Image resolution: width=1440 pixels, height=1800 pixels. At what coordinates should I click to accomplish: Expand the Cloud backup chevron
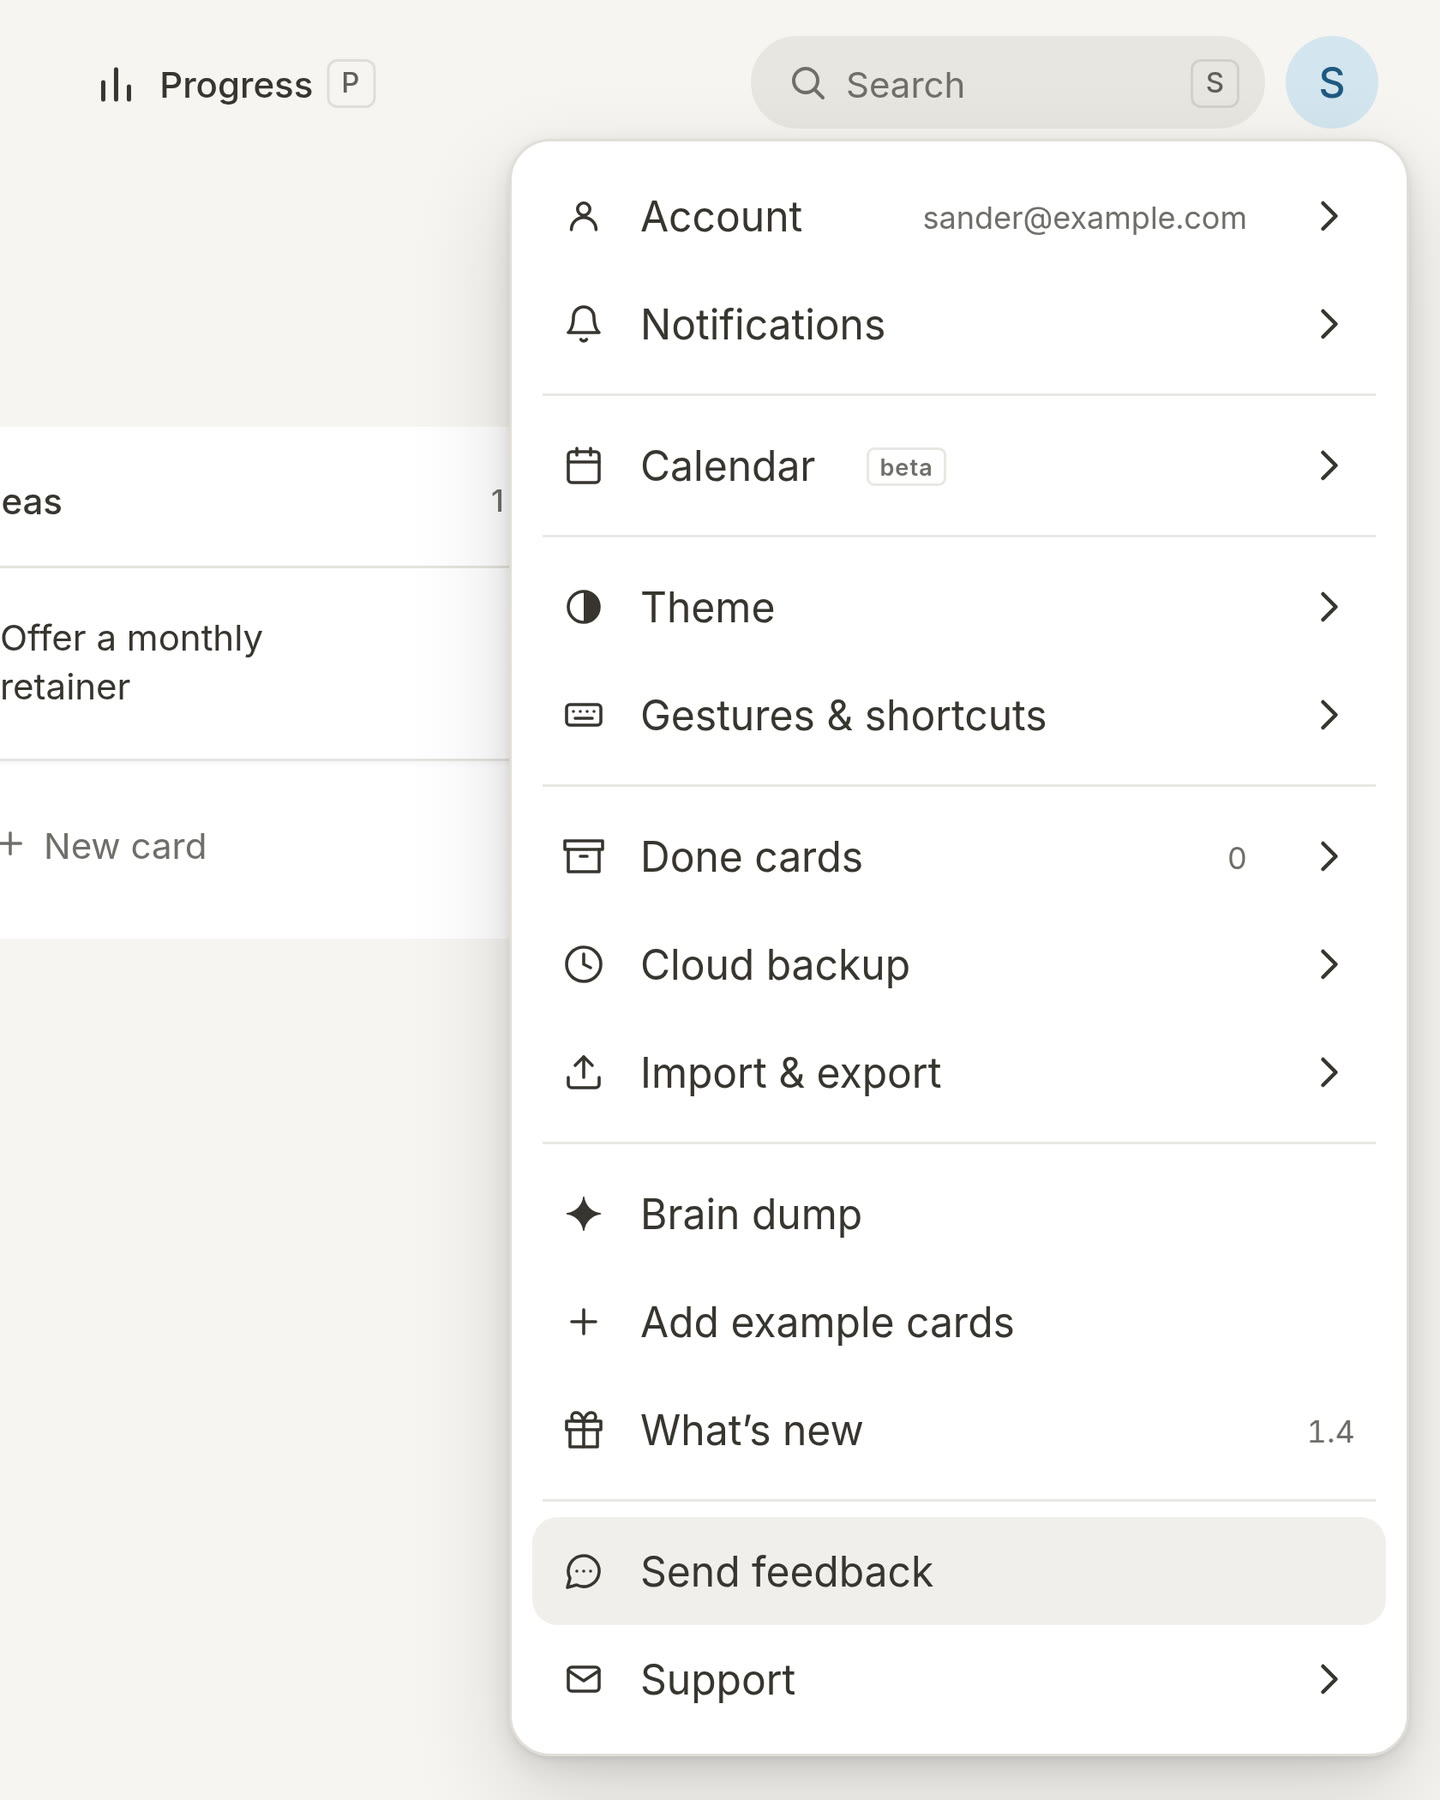coord(1328,965)
